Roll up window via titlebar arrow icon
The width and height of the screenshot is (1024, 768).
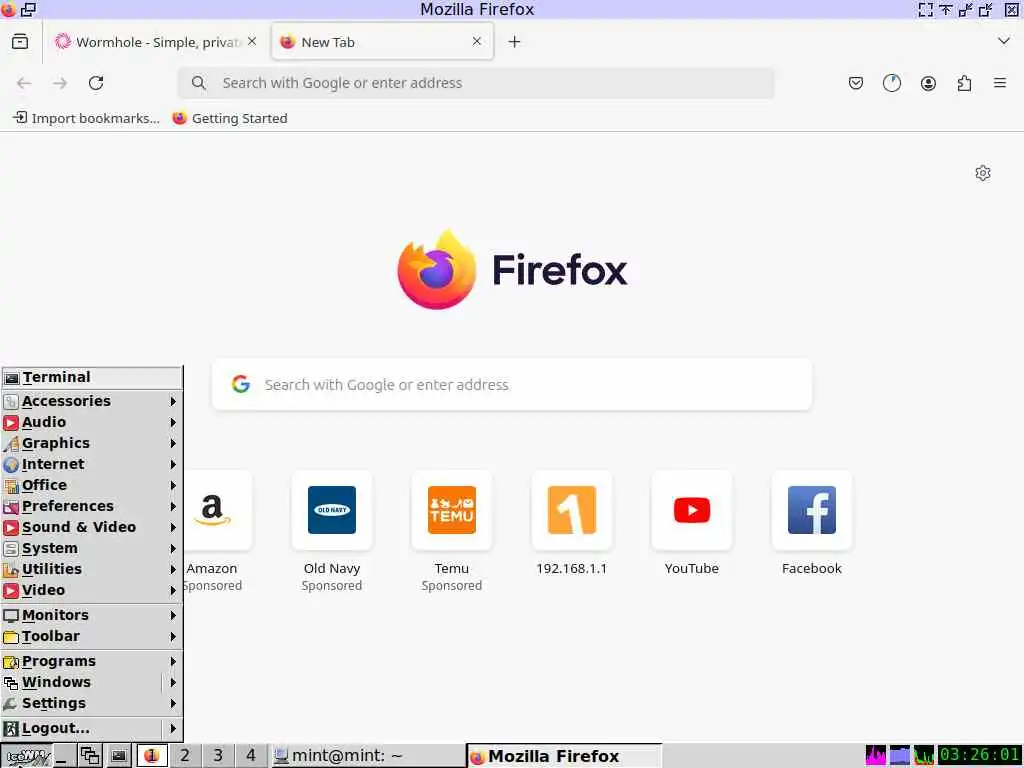946,9
